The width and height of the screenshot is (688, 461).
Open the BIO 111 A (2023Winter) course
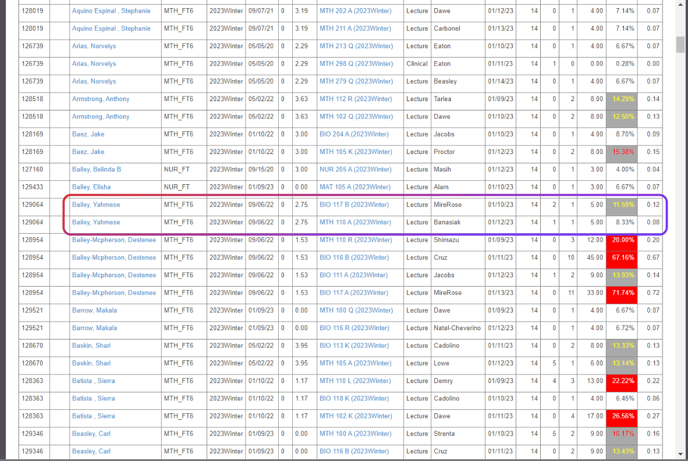click(x=355, y=275)
